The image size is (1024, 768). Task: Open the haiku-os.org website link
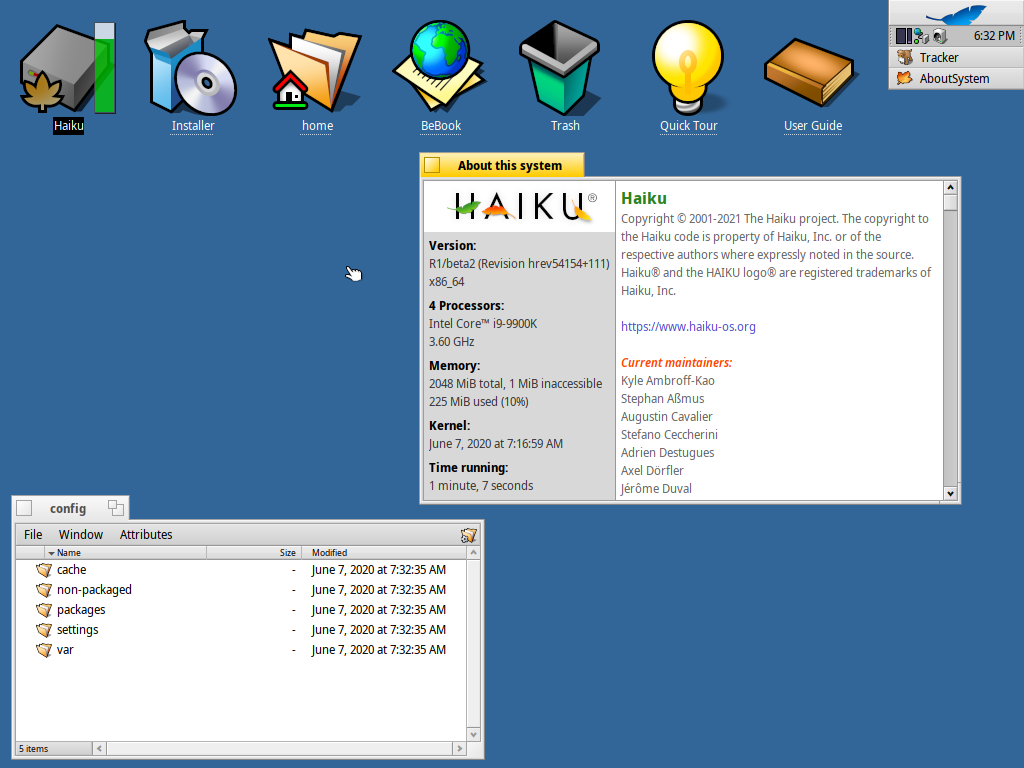[688, 327]
